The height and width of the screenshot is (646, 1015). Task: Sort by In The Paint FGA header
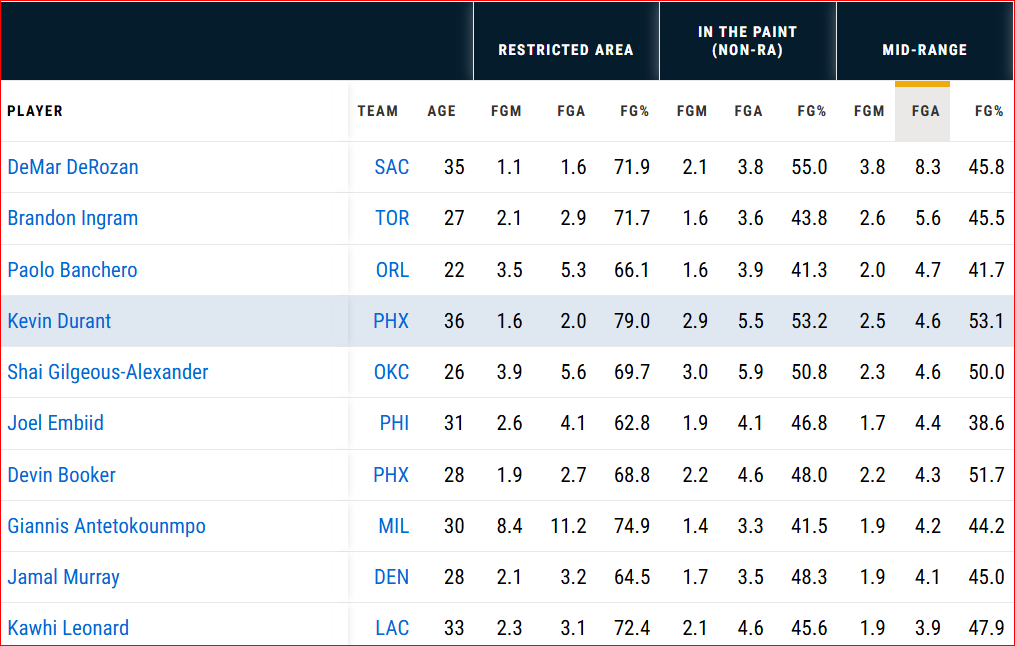point(748,111)
